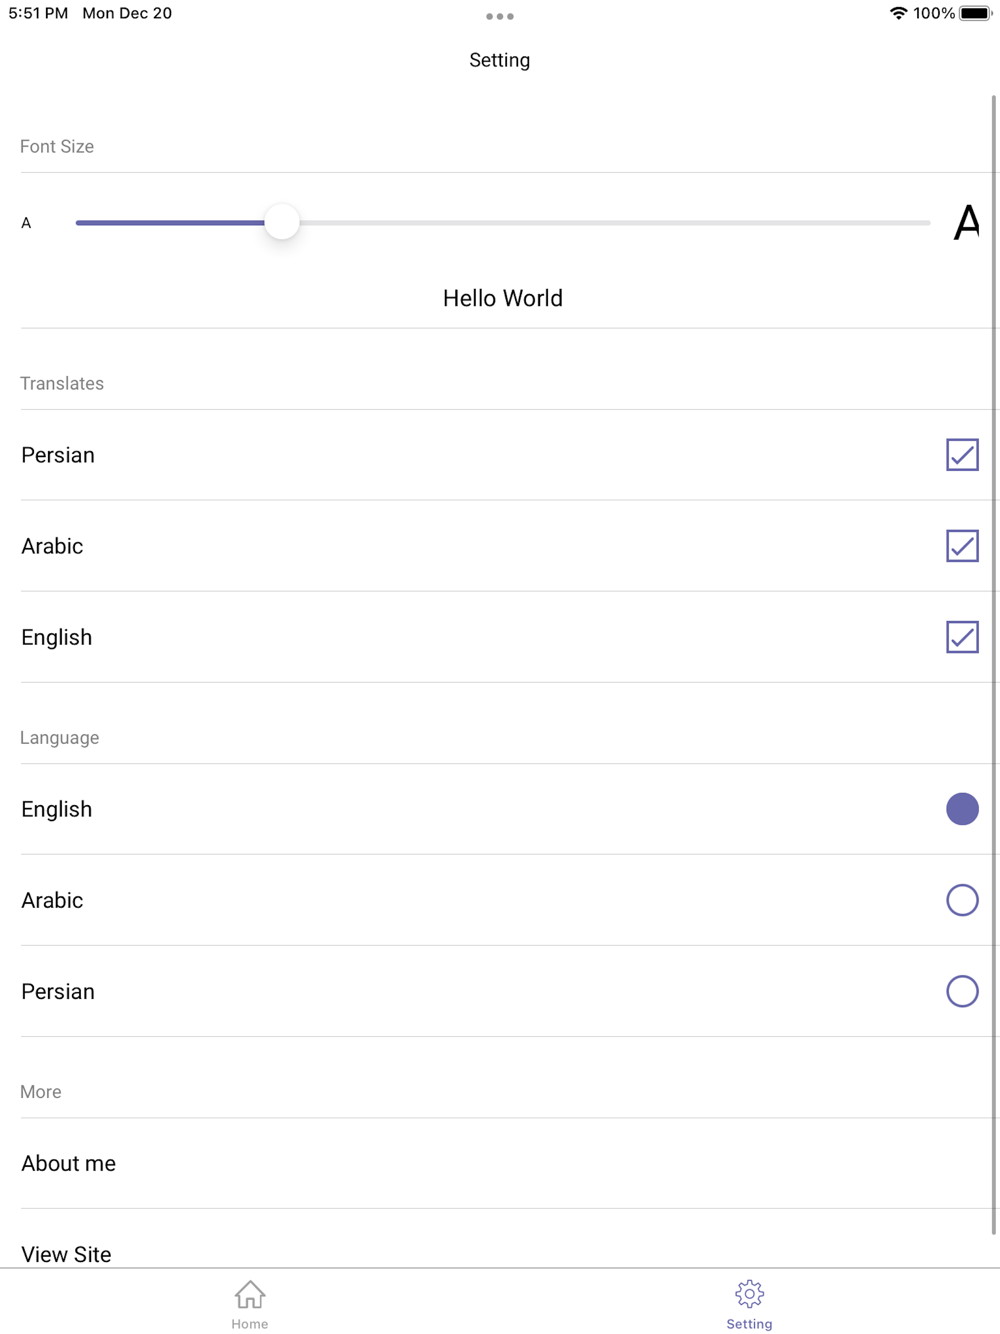Tap the large A font icon

[x=966, y=222]
